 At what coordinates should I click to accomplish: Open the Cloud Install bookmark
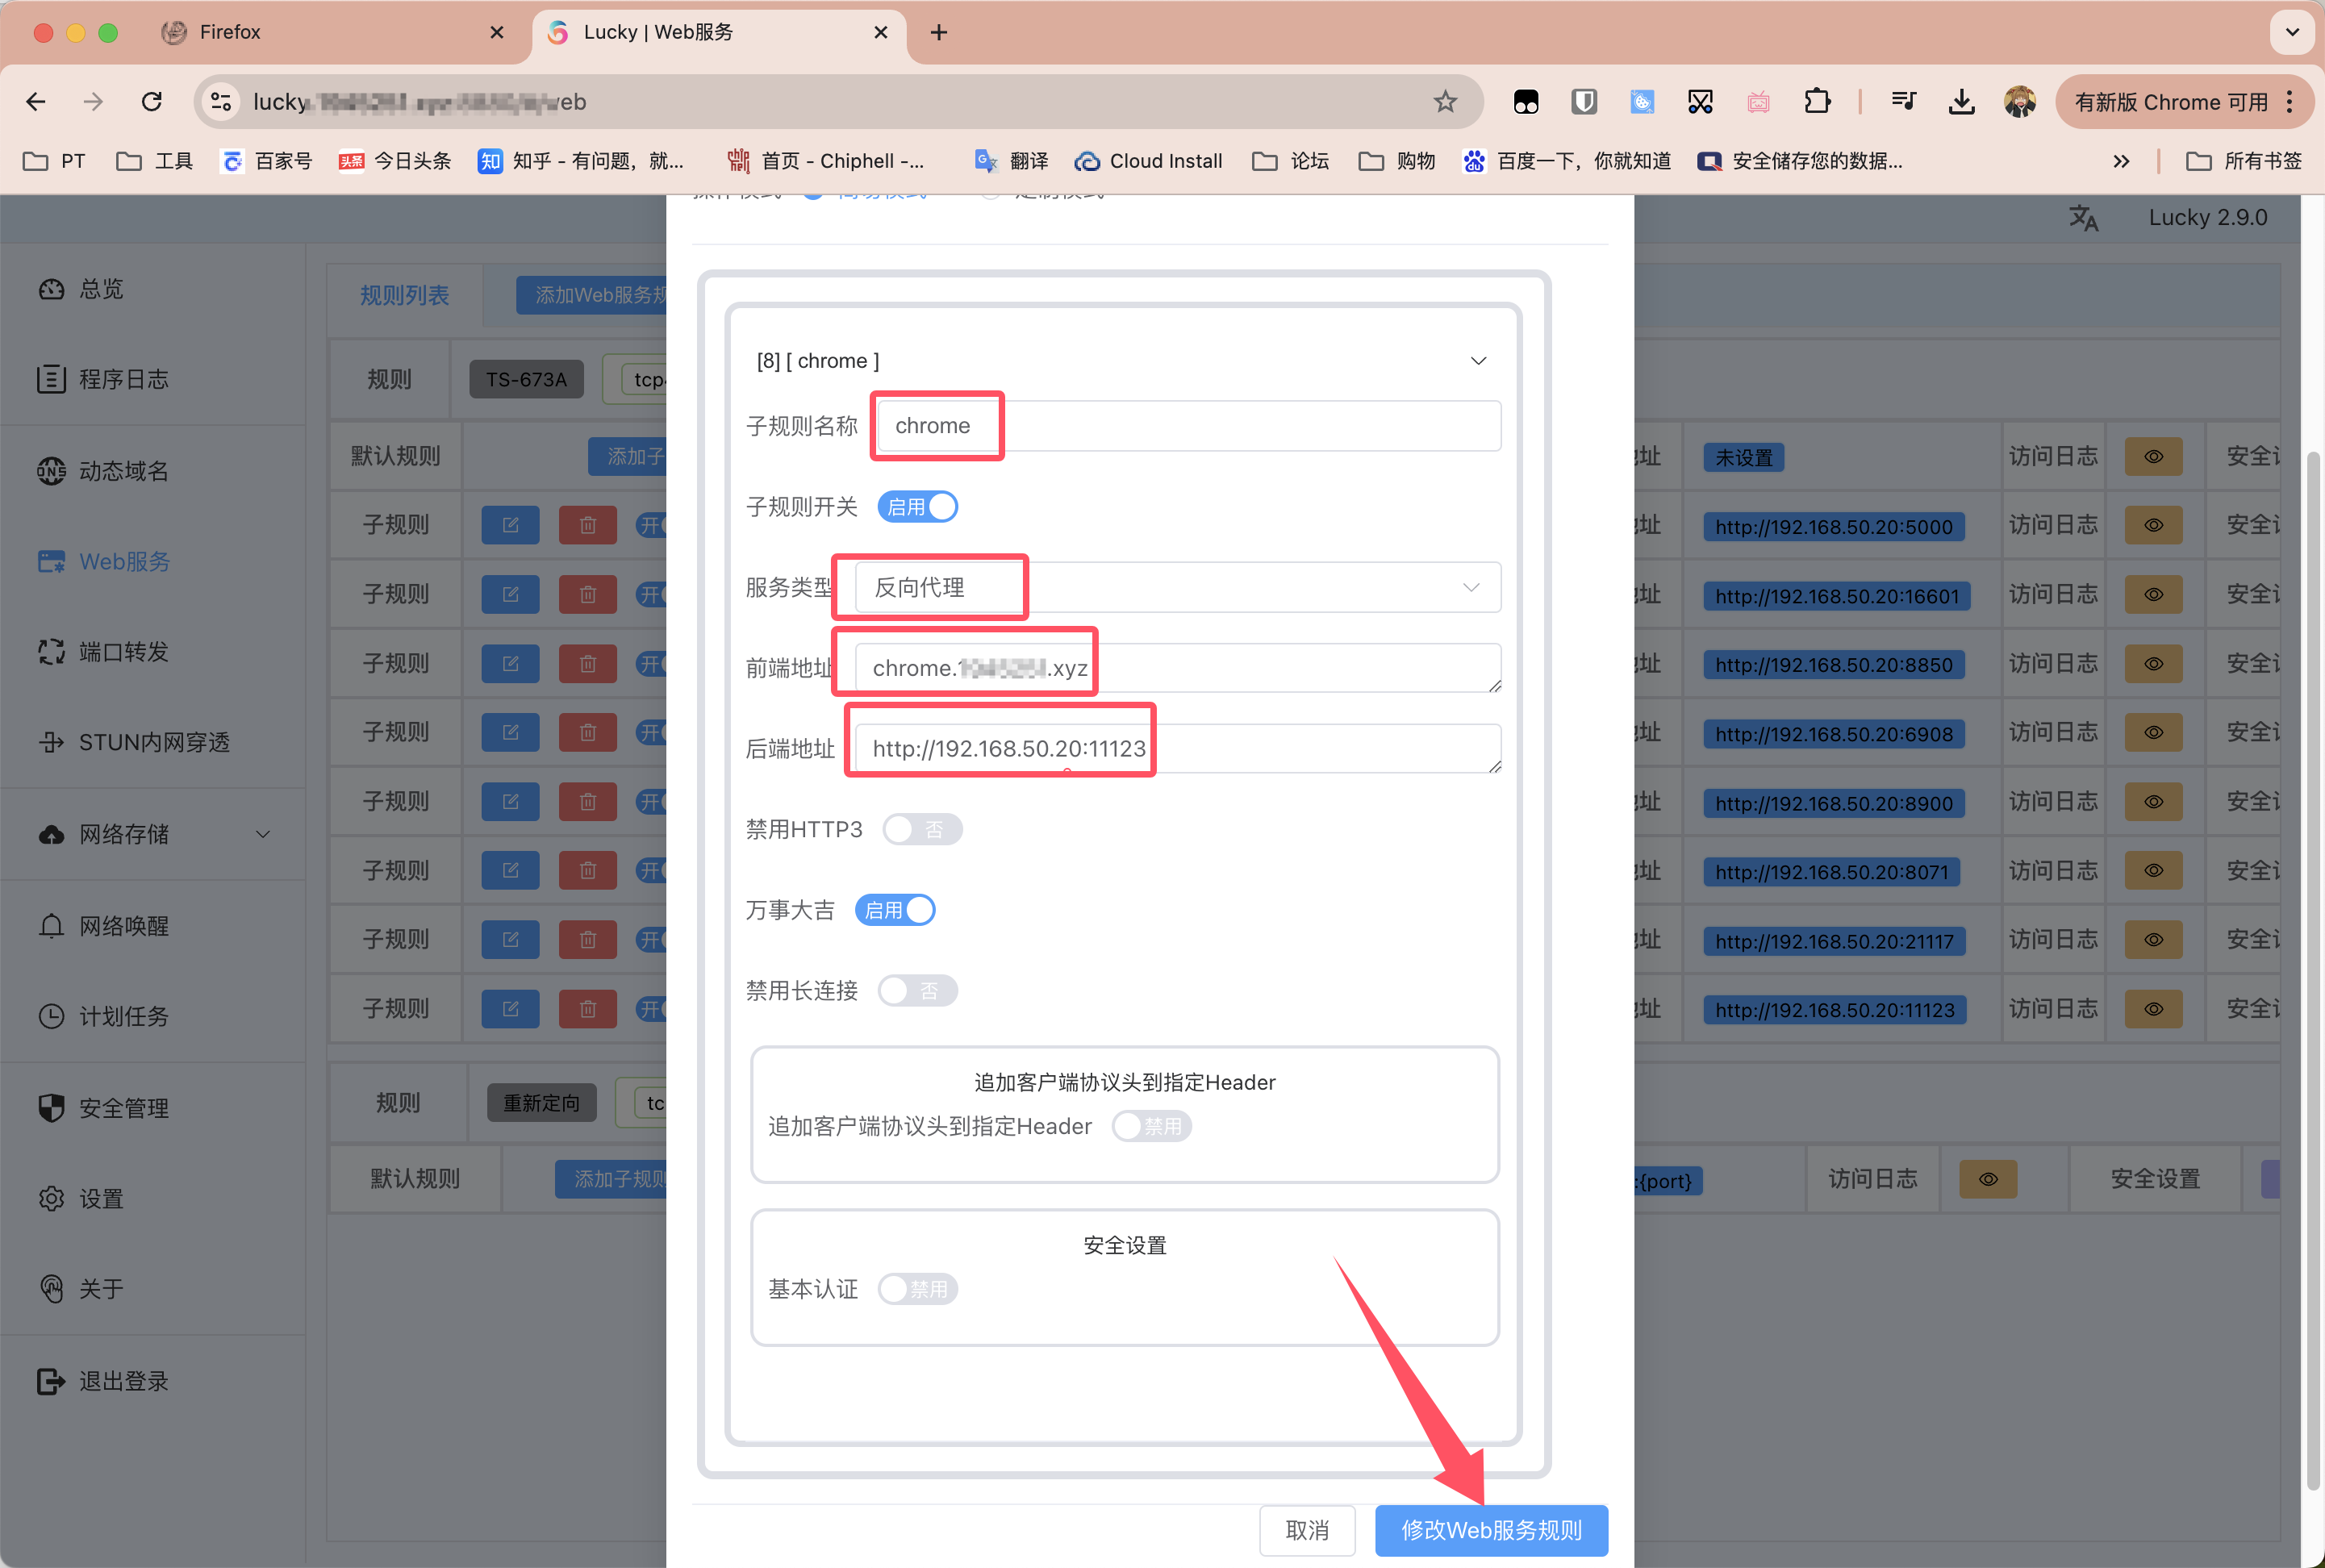coord(1148,161)
